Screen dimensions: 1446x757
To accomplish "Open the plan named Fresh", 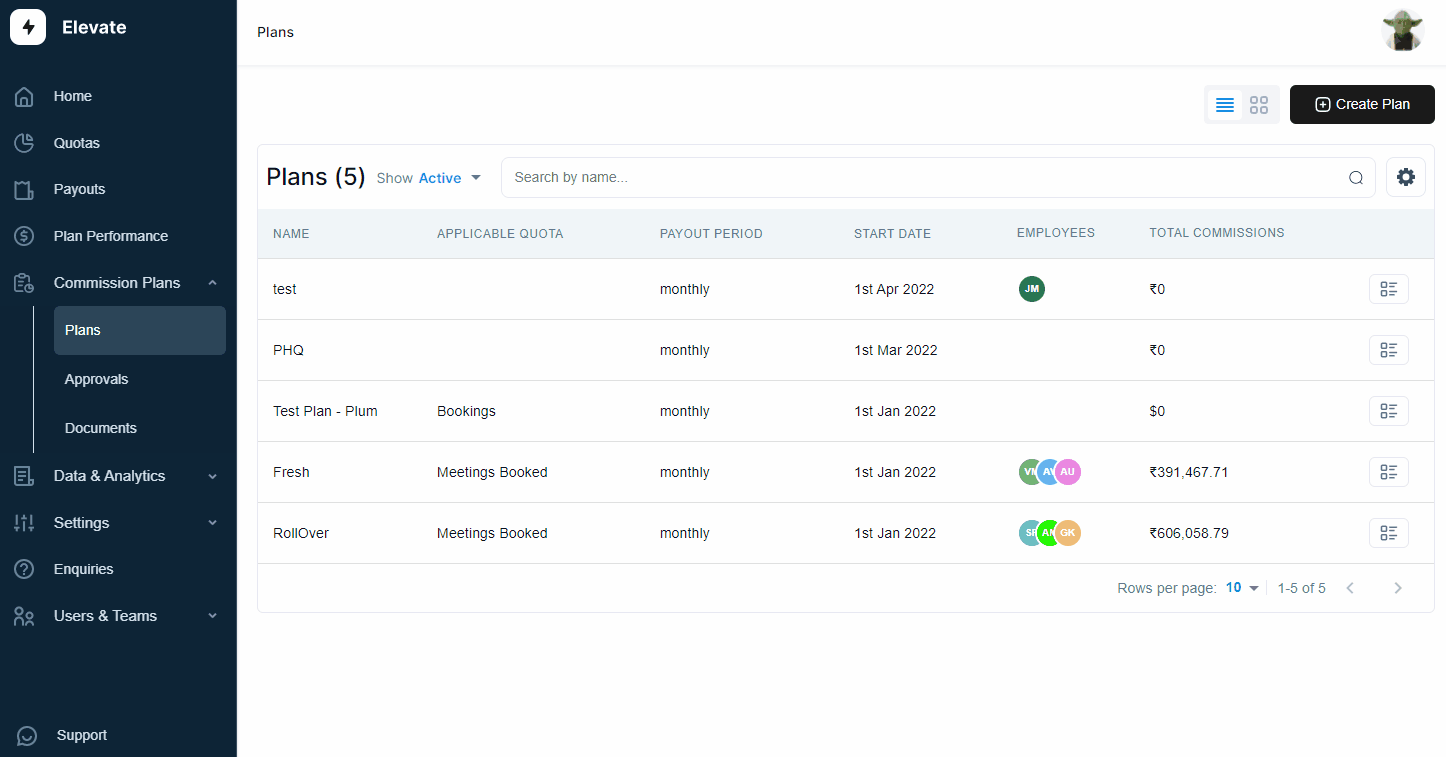I will pos(291,472).
